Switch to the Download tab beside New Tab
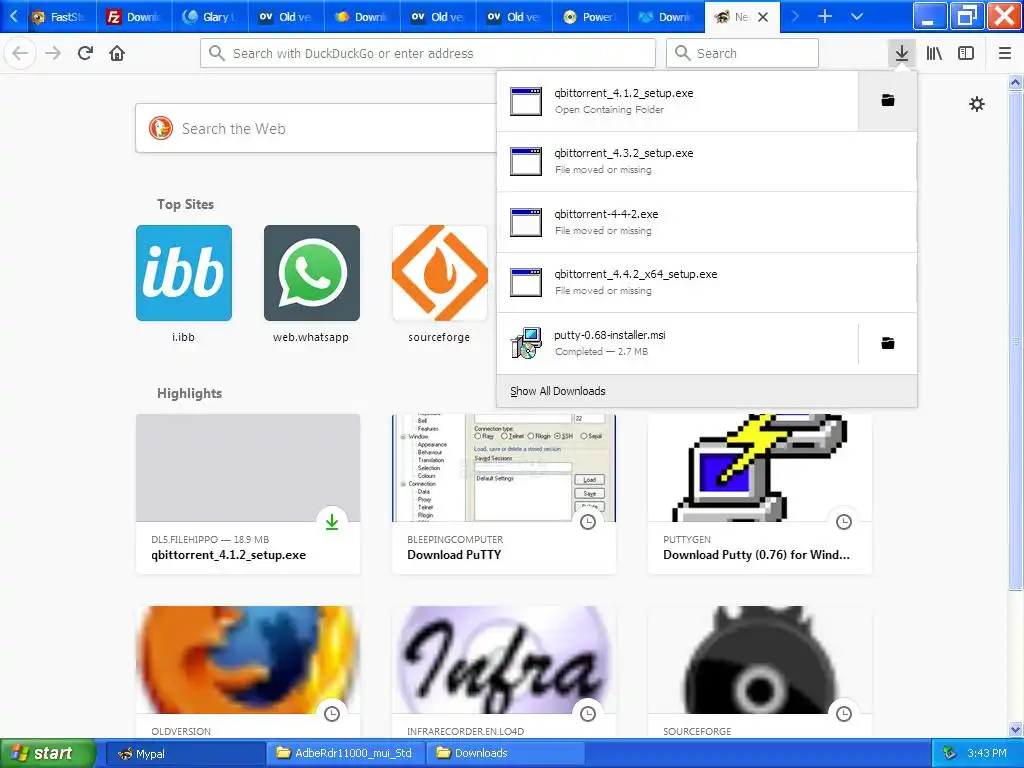 point(666,17)
